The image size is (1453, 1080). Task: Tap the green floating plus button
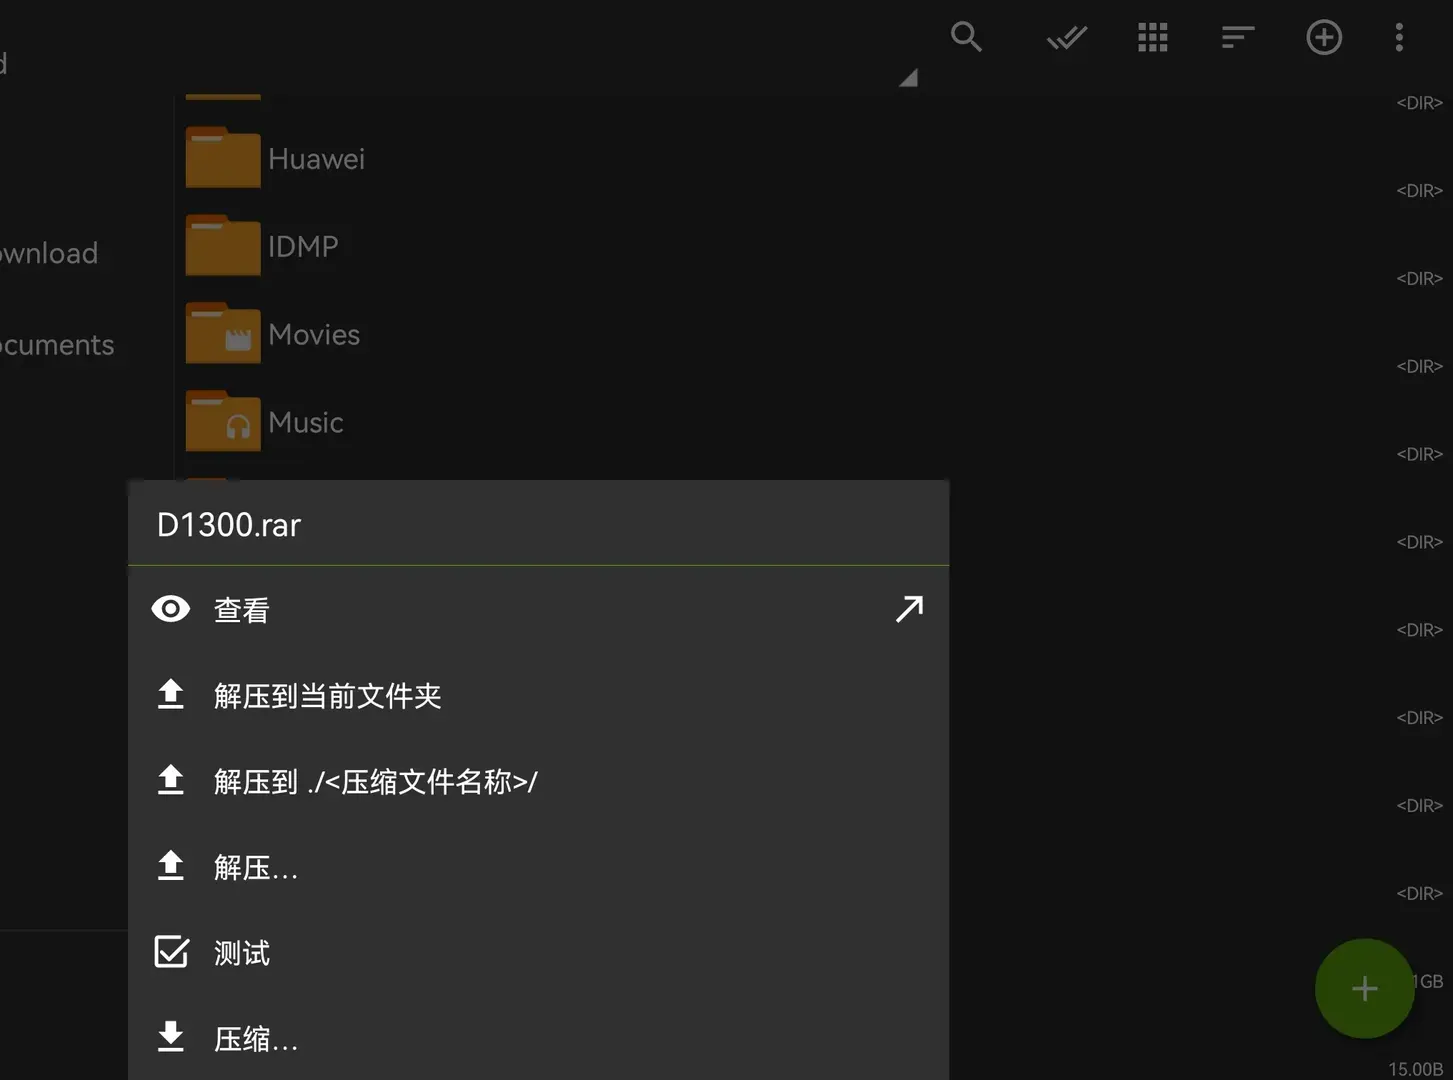1364,989
